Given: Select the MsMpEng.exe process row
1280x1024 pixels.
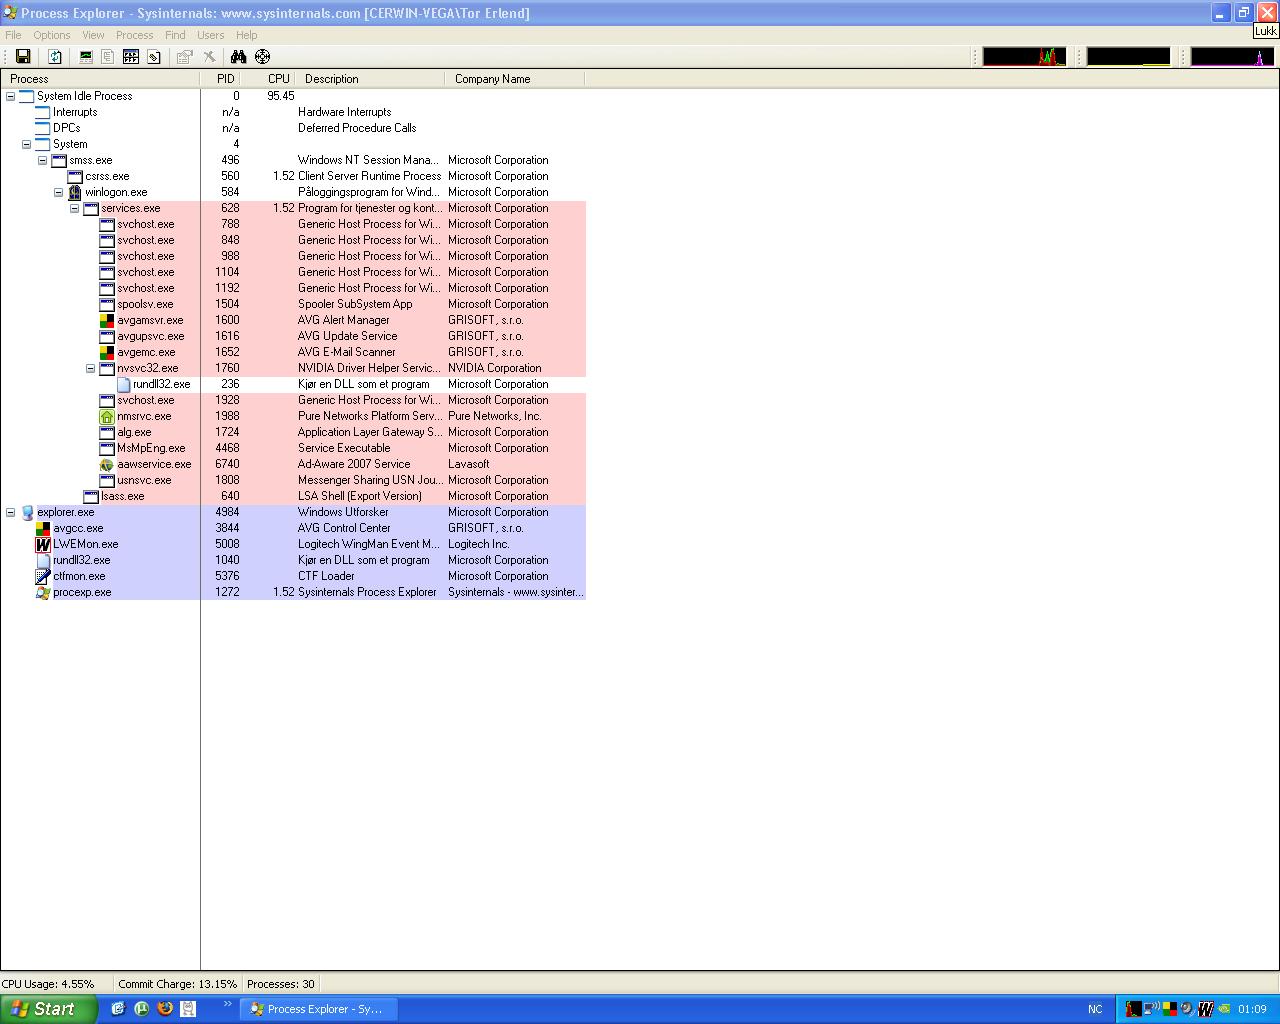Looking at the screenshot, I should coord(293,448).
